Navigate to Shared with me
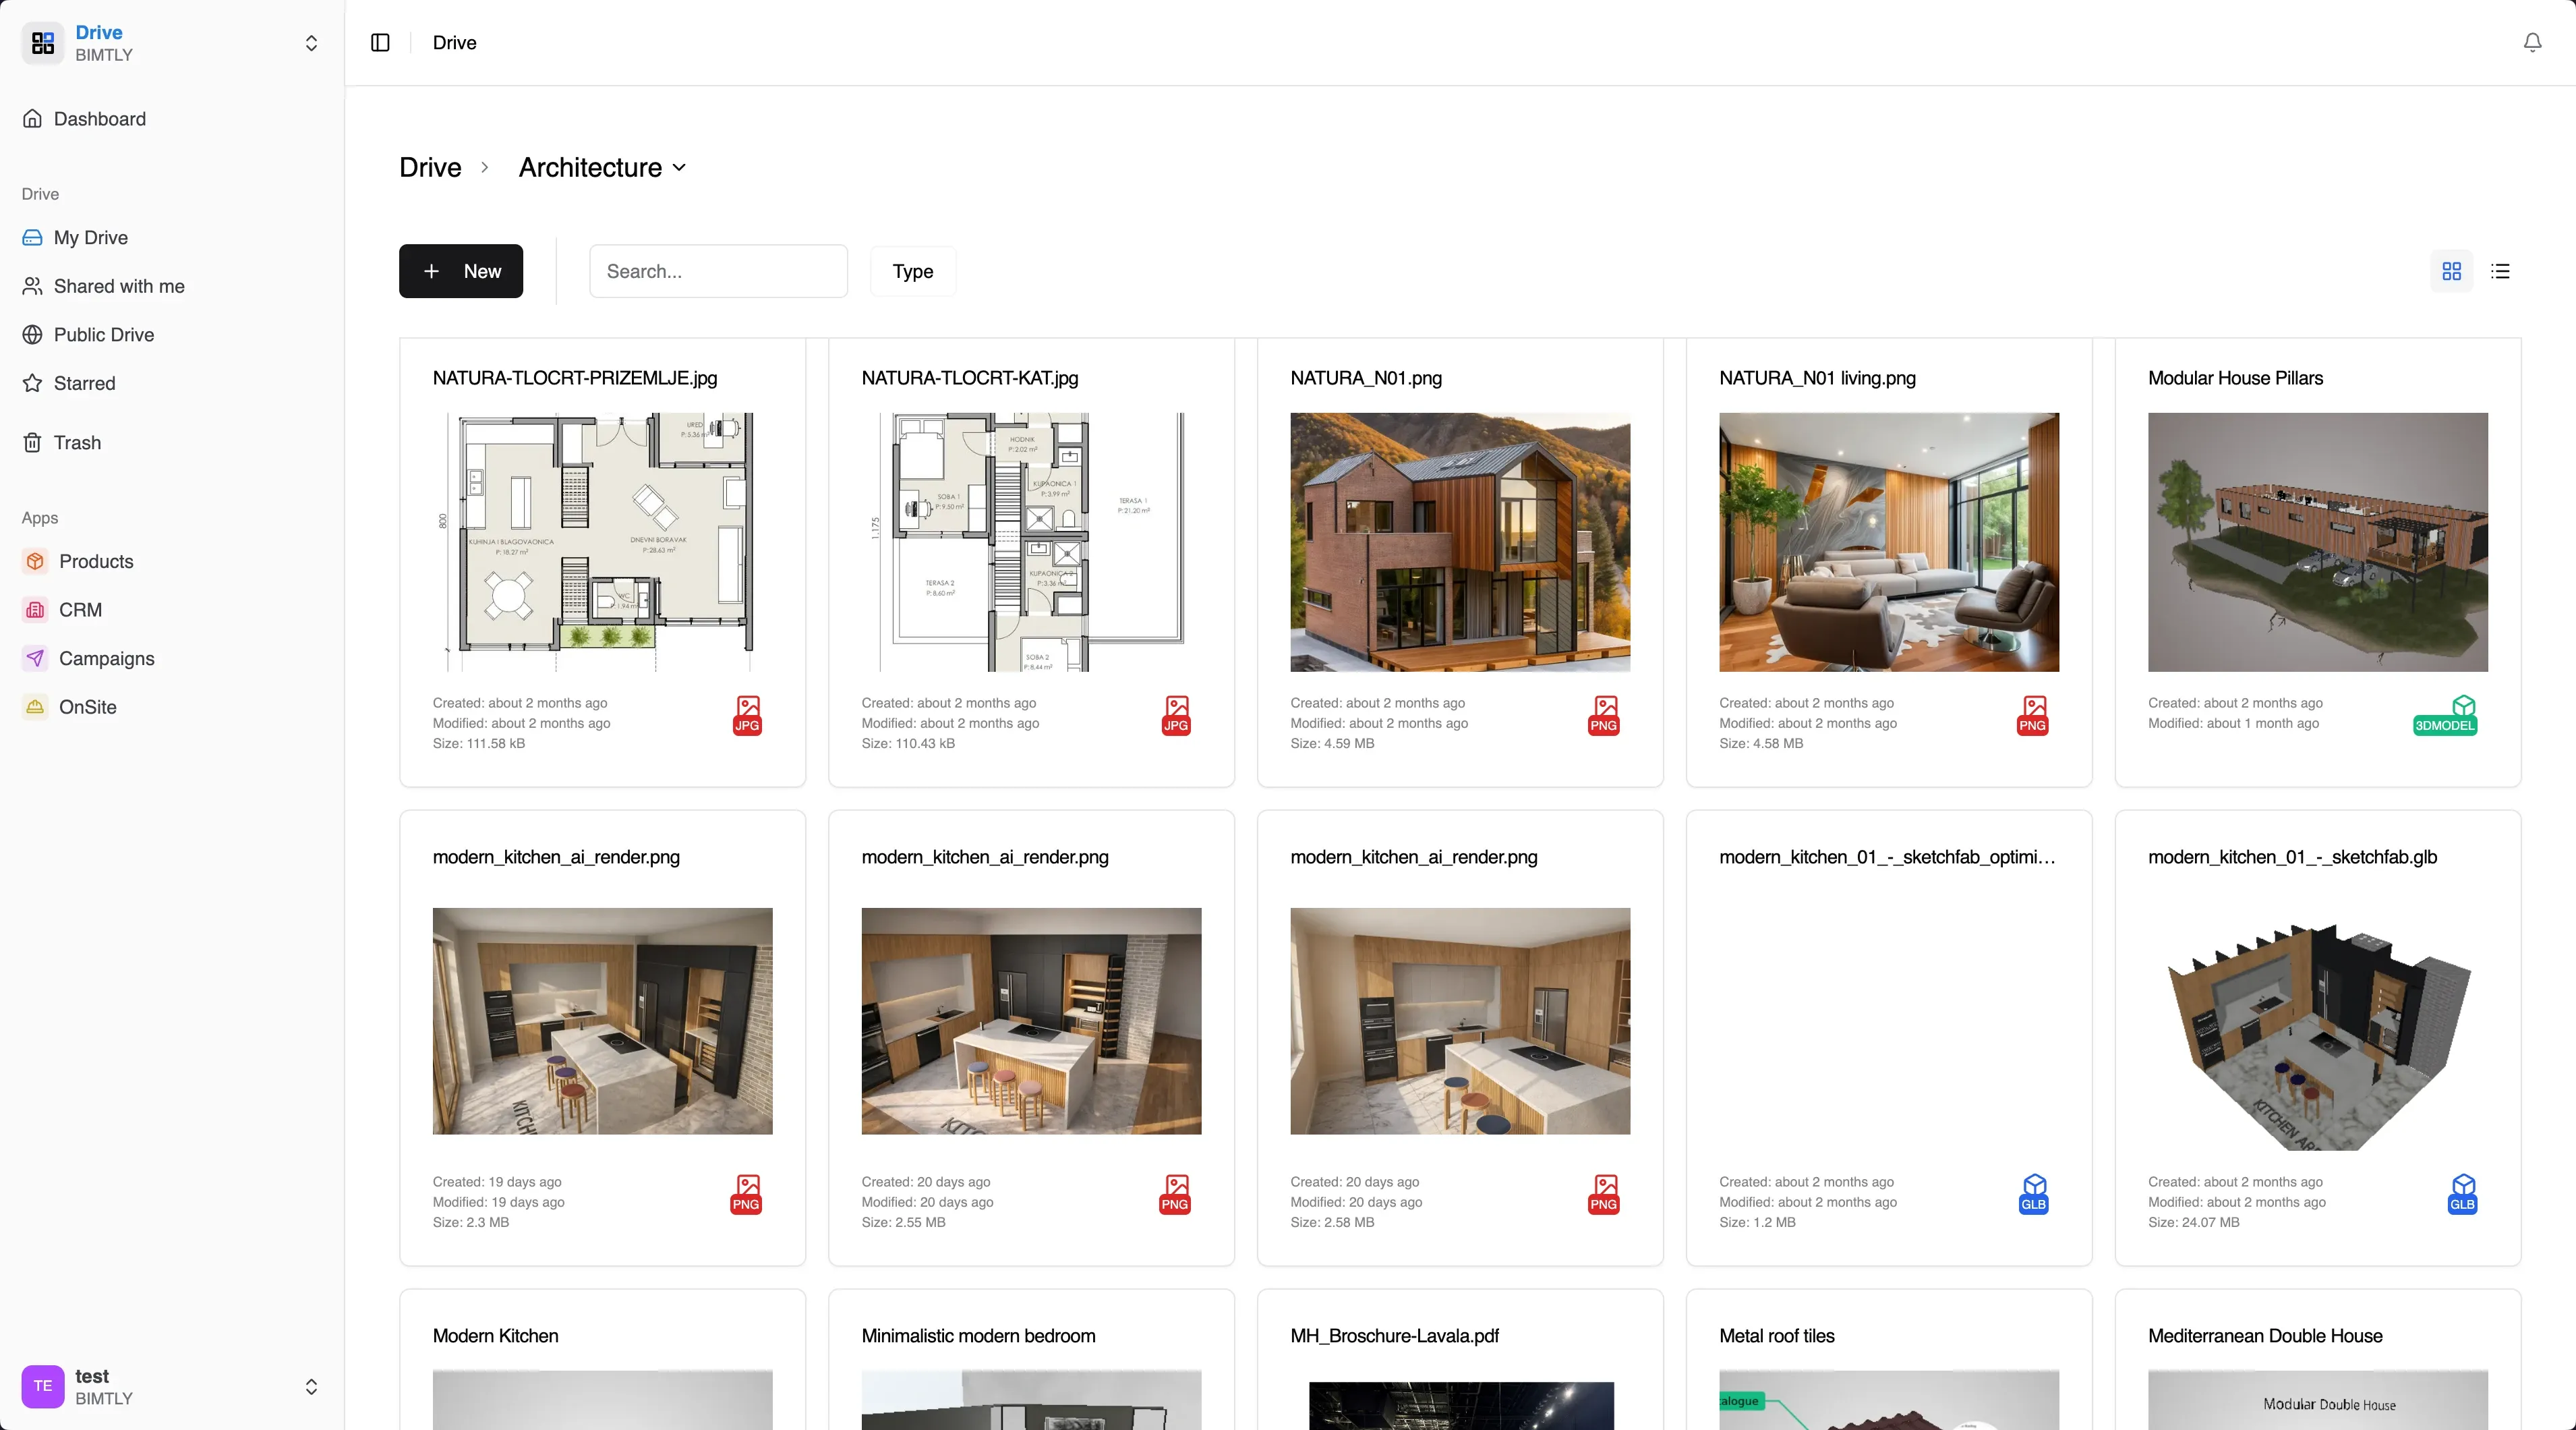The width and height of the screenshot is (2576, 1430). 119,286
